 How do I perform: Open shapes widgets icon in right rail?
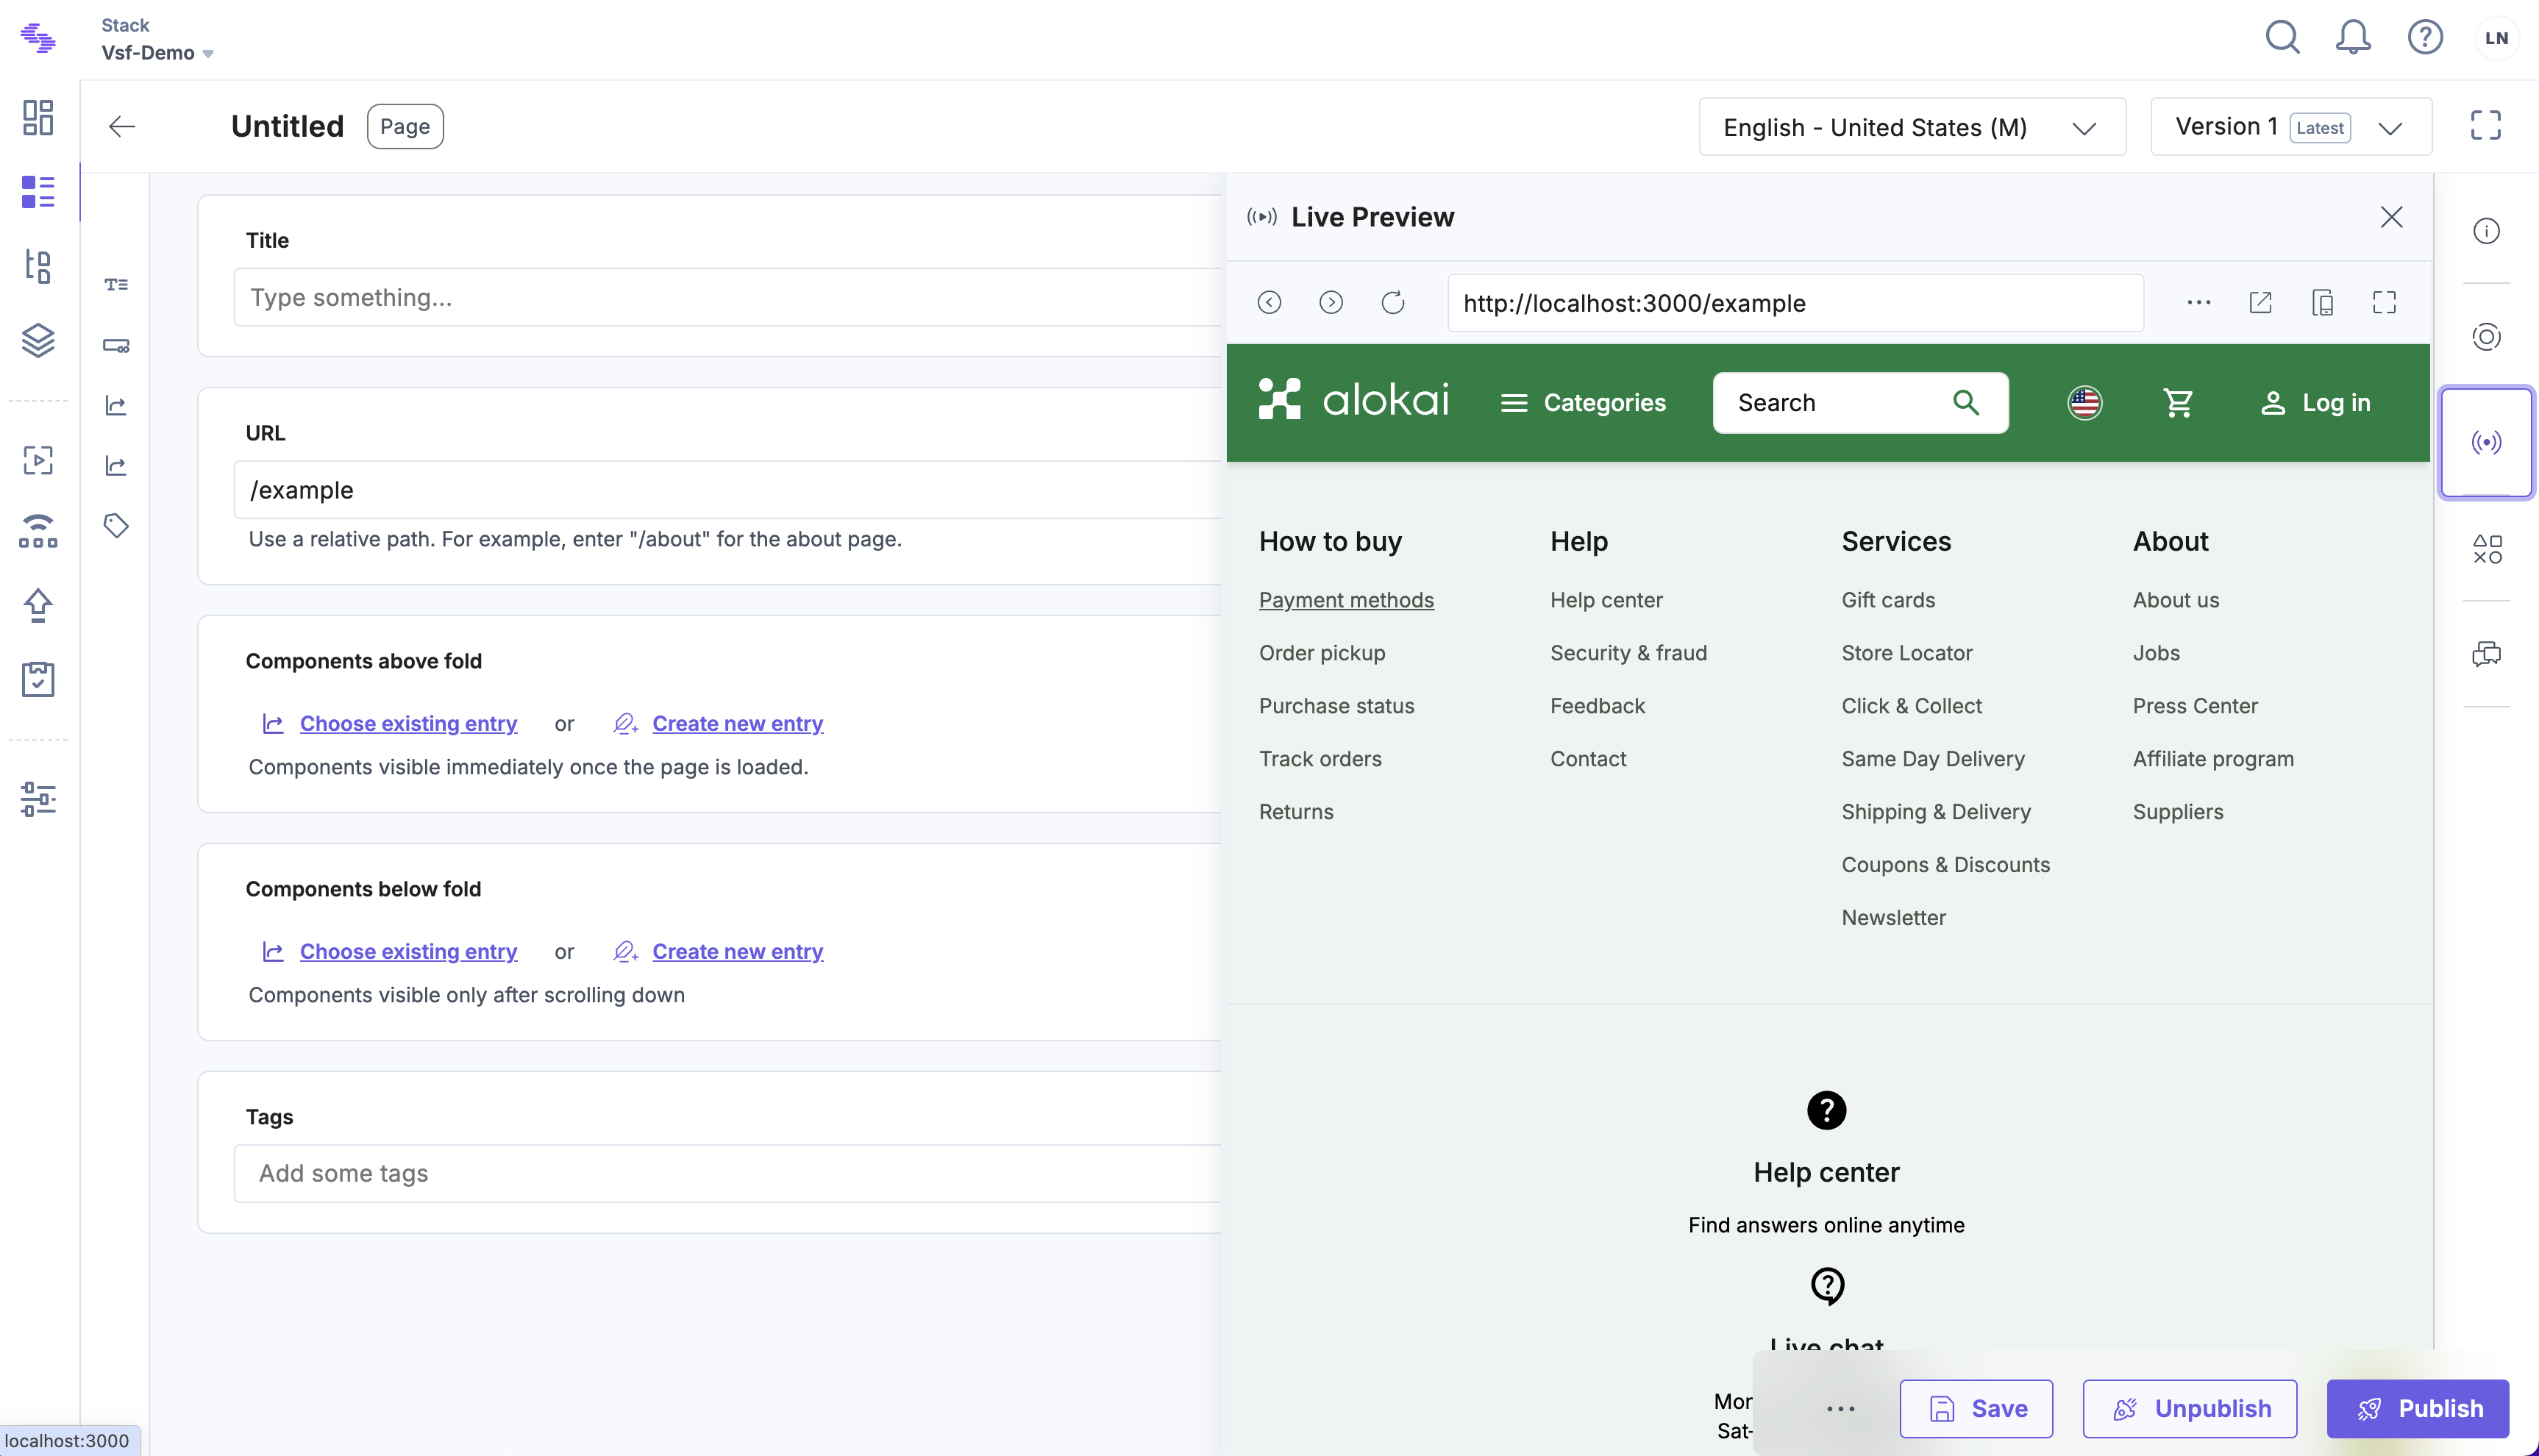tap(2486, 548)
